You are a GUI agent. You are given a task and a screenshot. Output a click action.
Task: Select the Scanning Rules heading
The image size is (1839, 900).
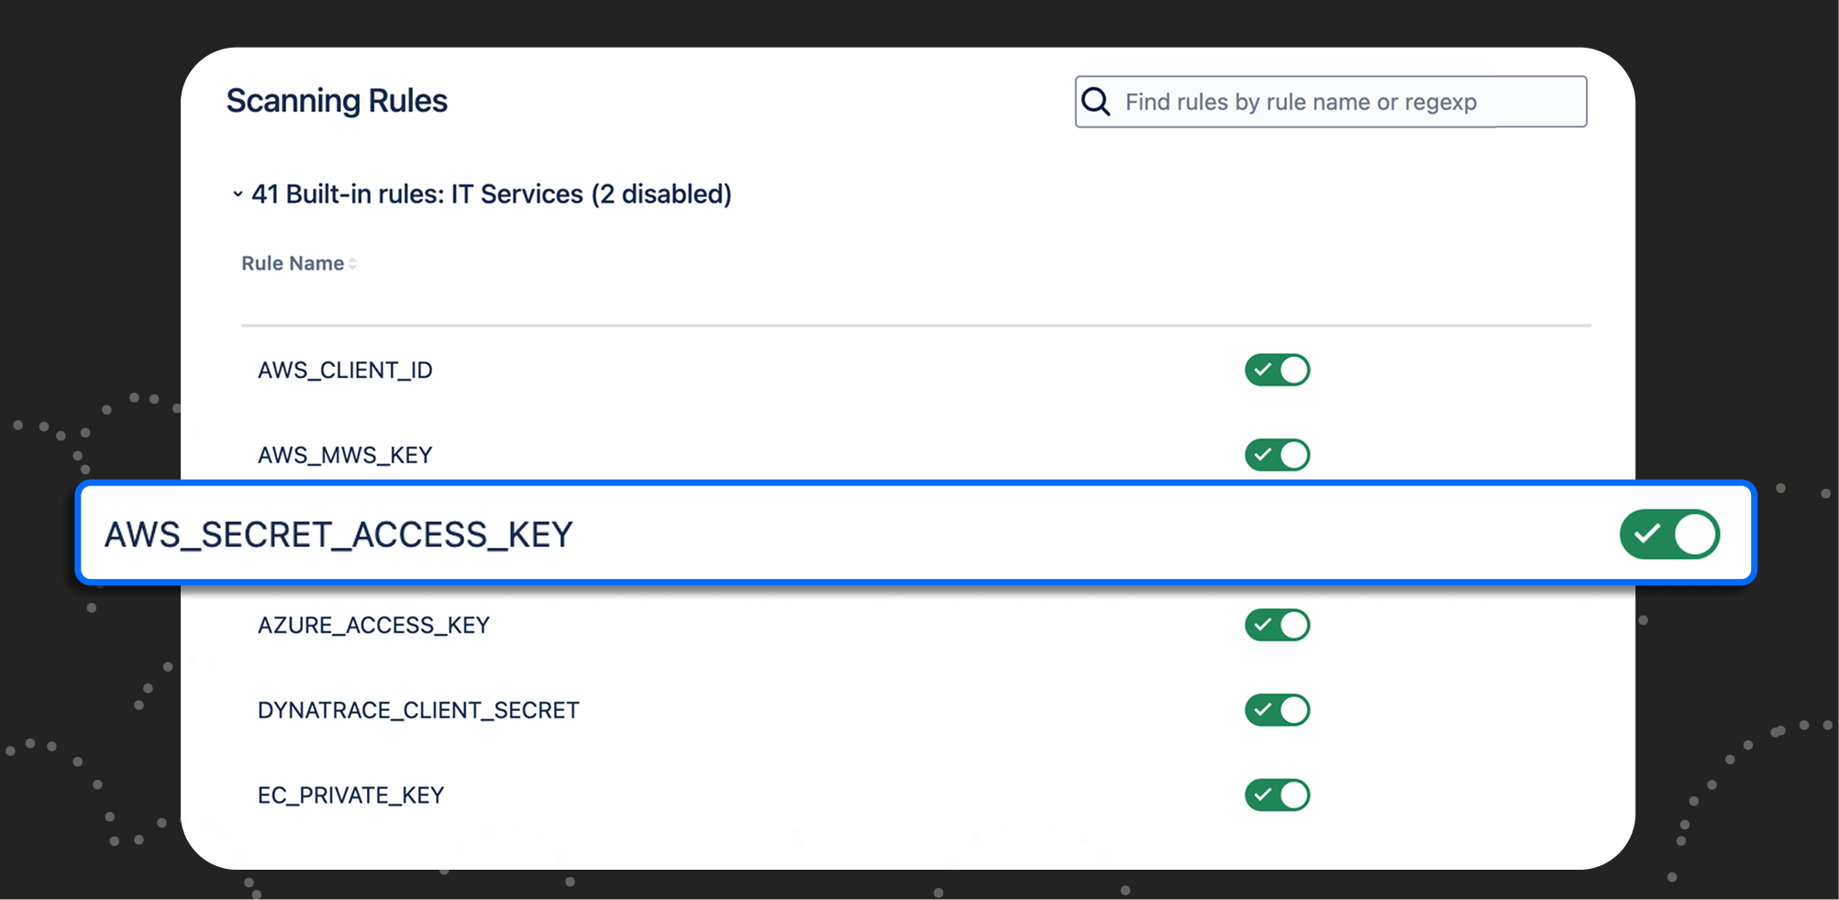(x=337, y=100)
